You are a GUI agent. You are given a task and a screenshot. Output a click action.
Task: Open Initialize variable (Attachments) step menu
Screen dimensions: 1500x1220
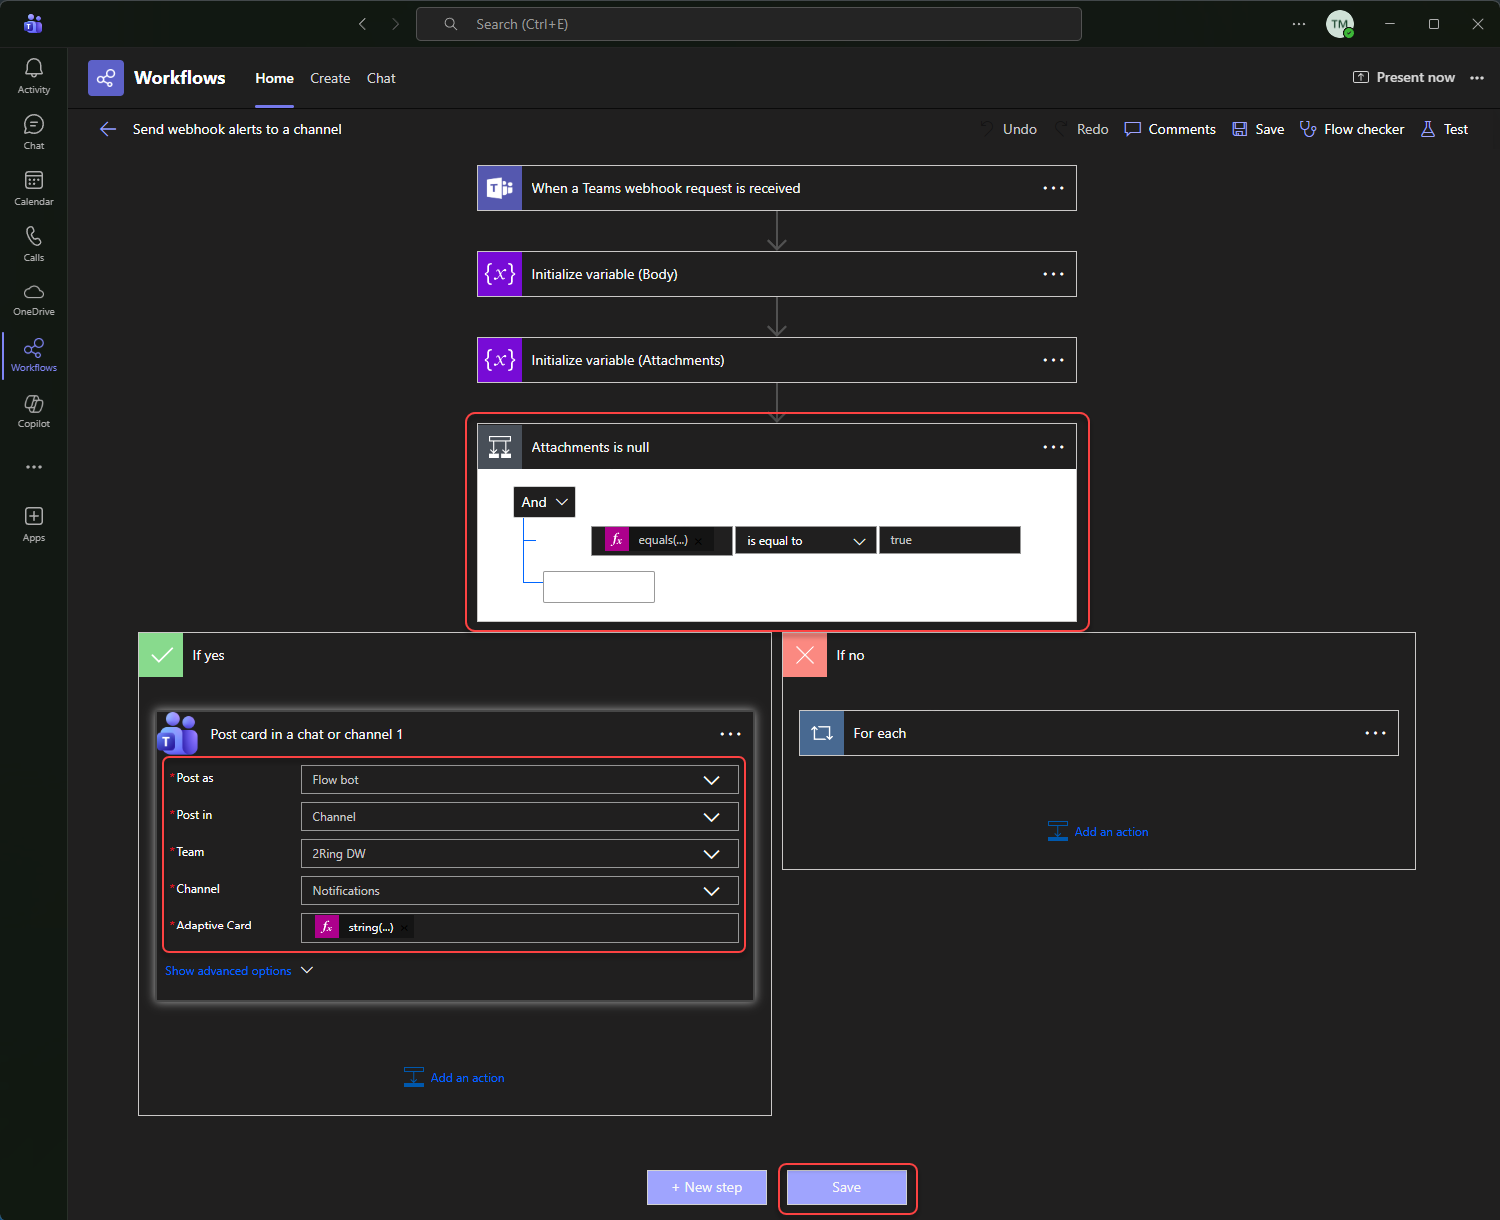[x=1053, y=360]
